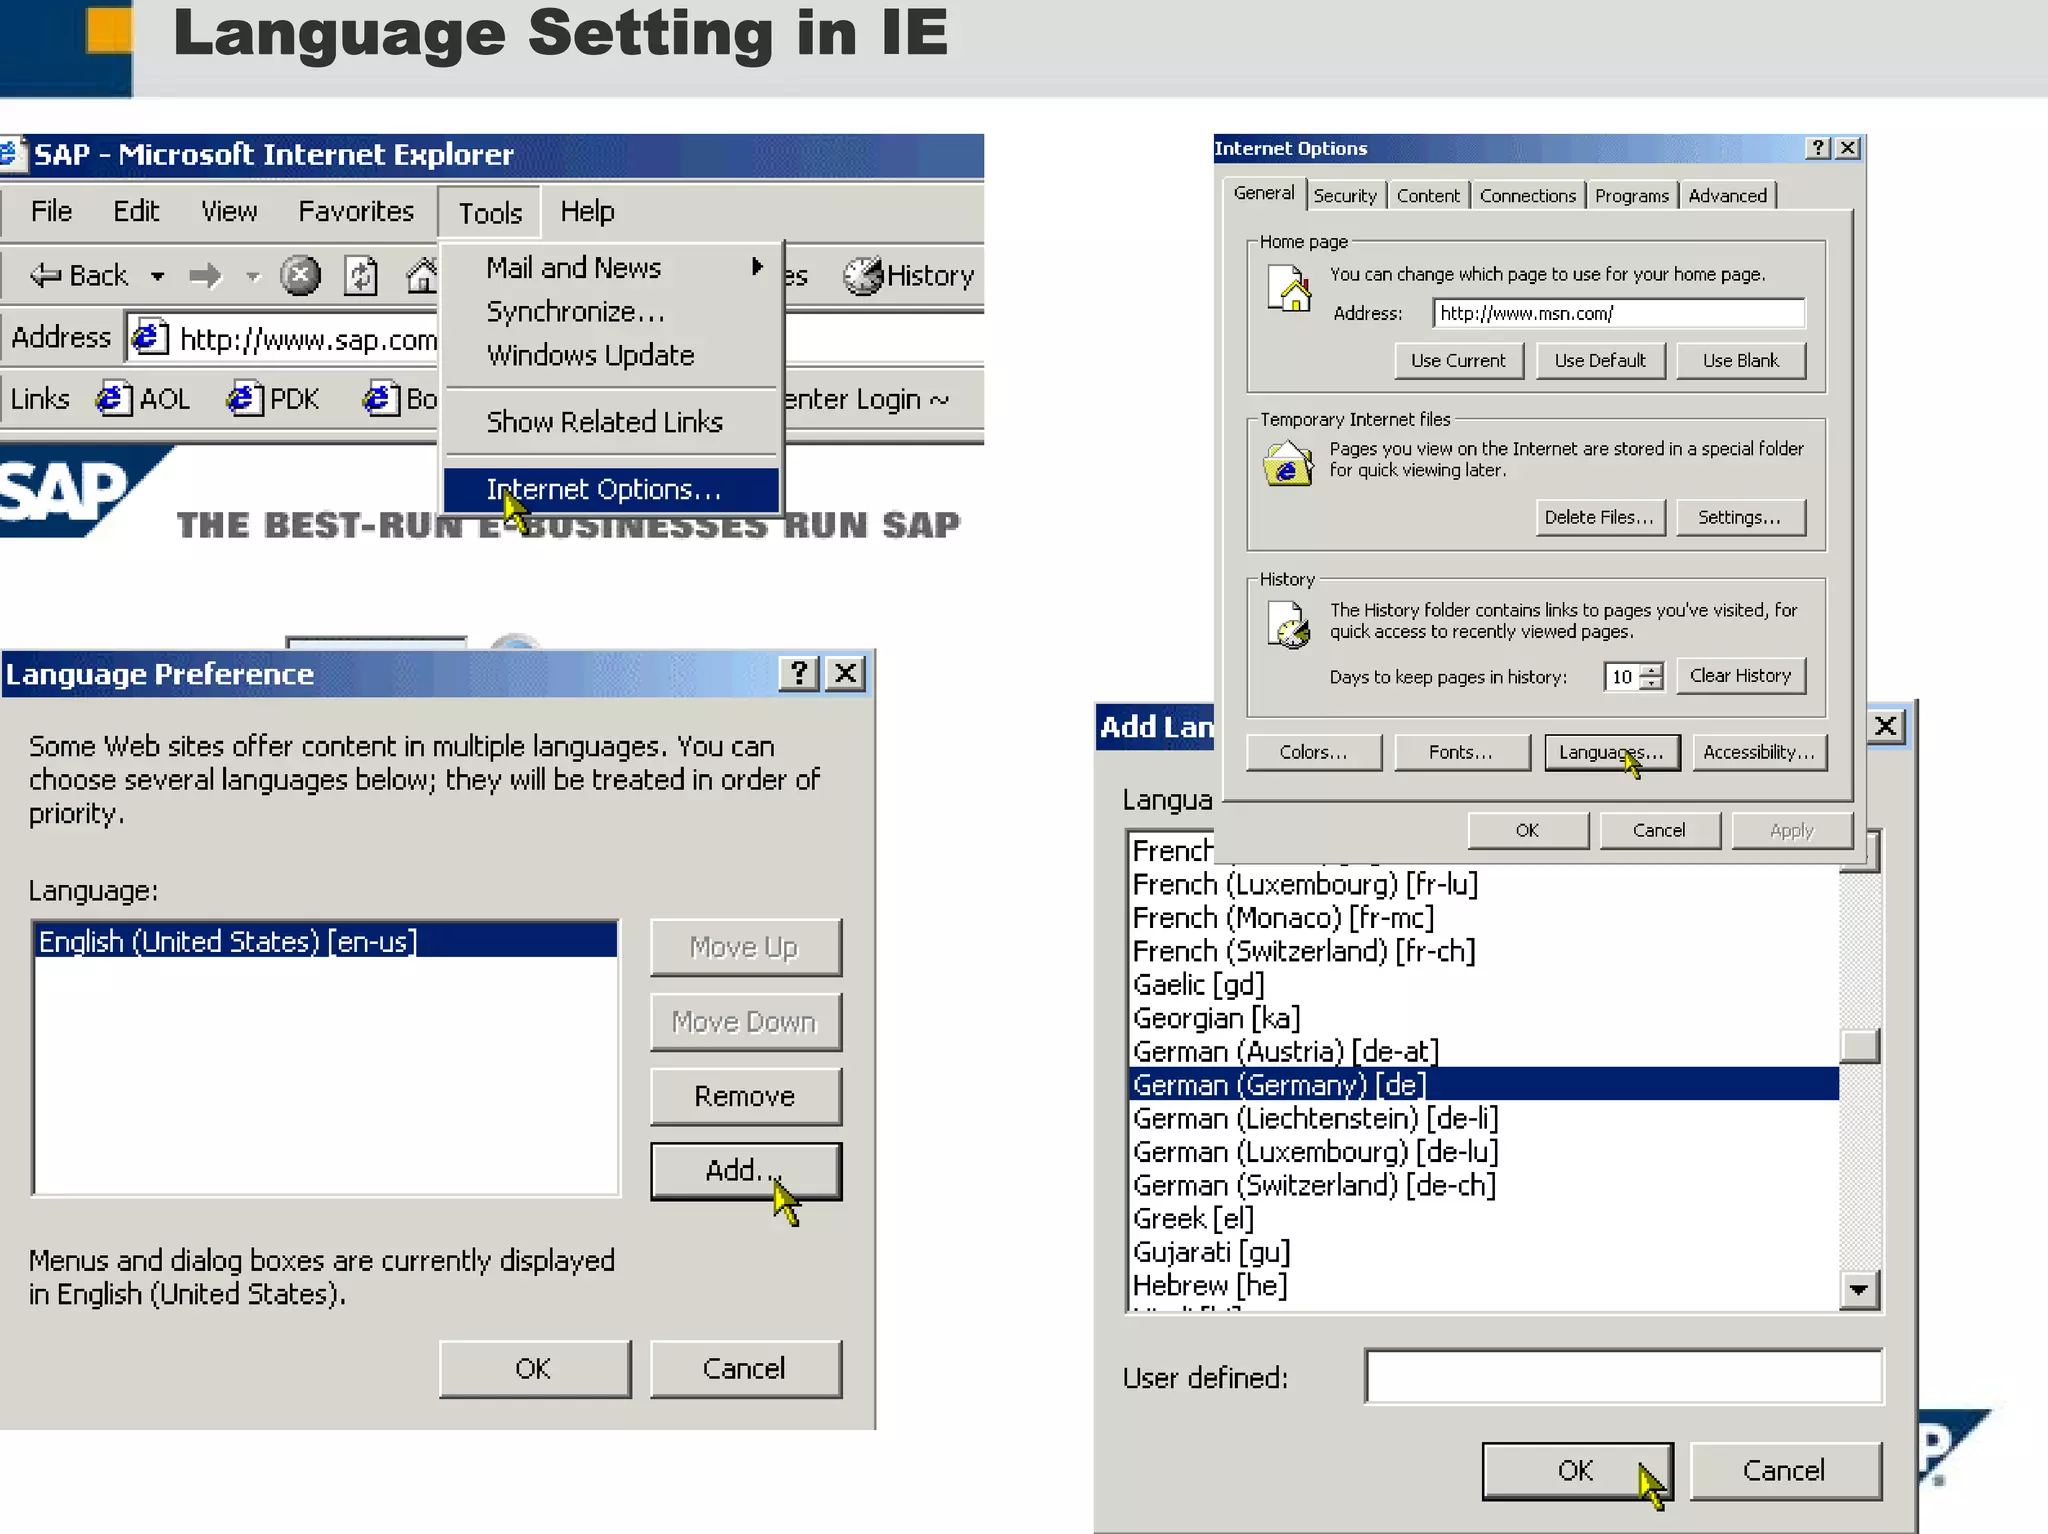
Task: Click the Refresh icon in IE toolbar
Action: tap(361, 275)
